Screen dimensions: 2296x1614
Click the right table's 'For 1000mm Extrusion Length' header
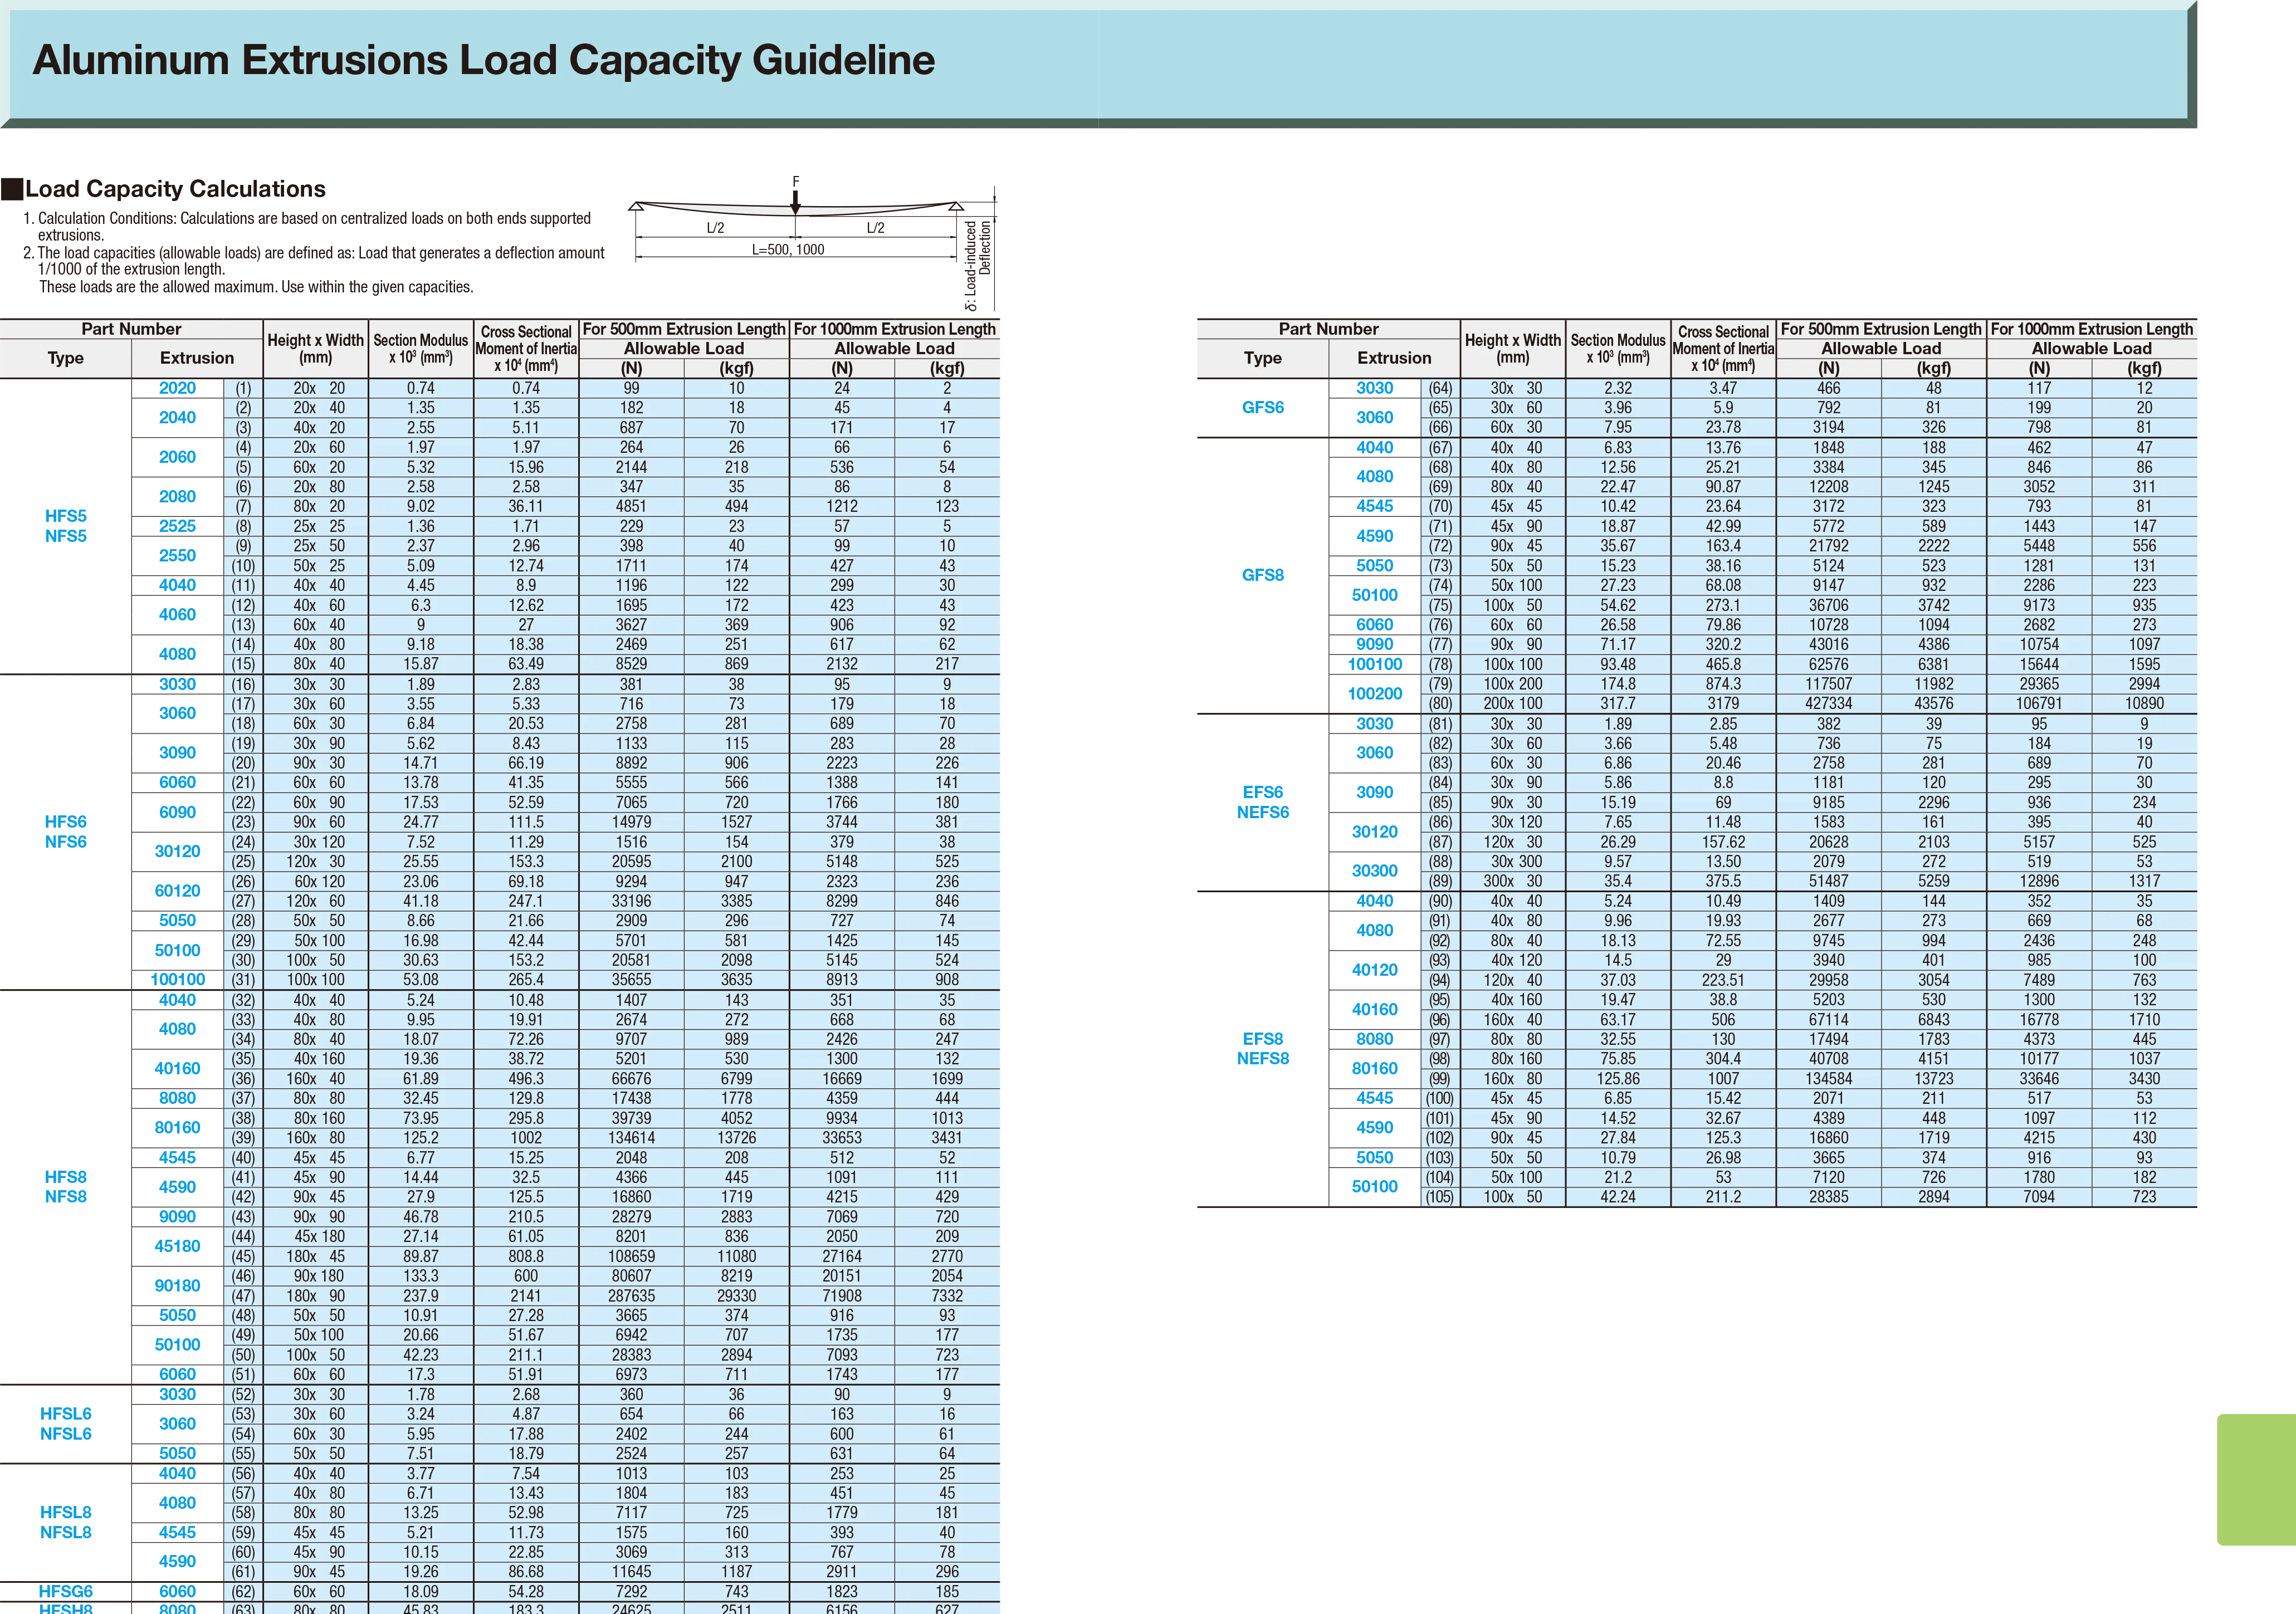[2091, 329]
